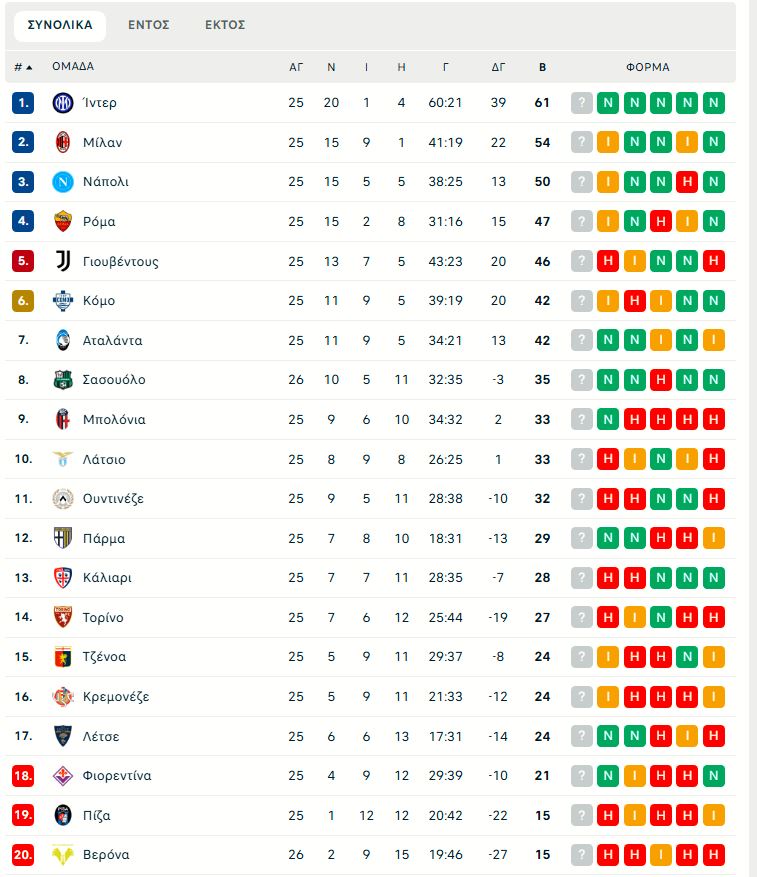Click Pisa's red position 19 badge
Viewport: 757px width, 877px height.
(x=23, y=815)
